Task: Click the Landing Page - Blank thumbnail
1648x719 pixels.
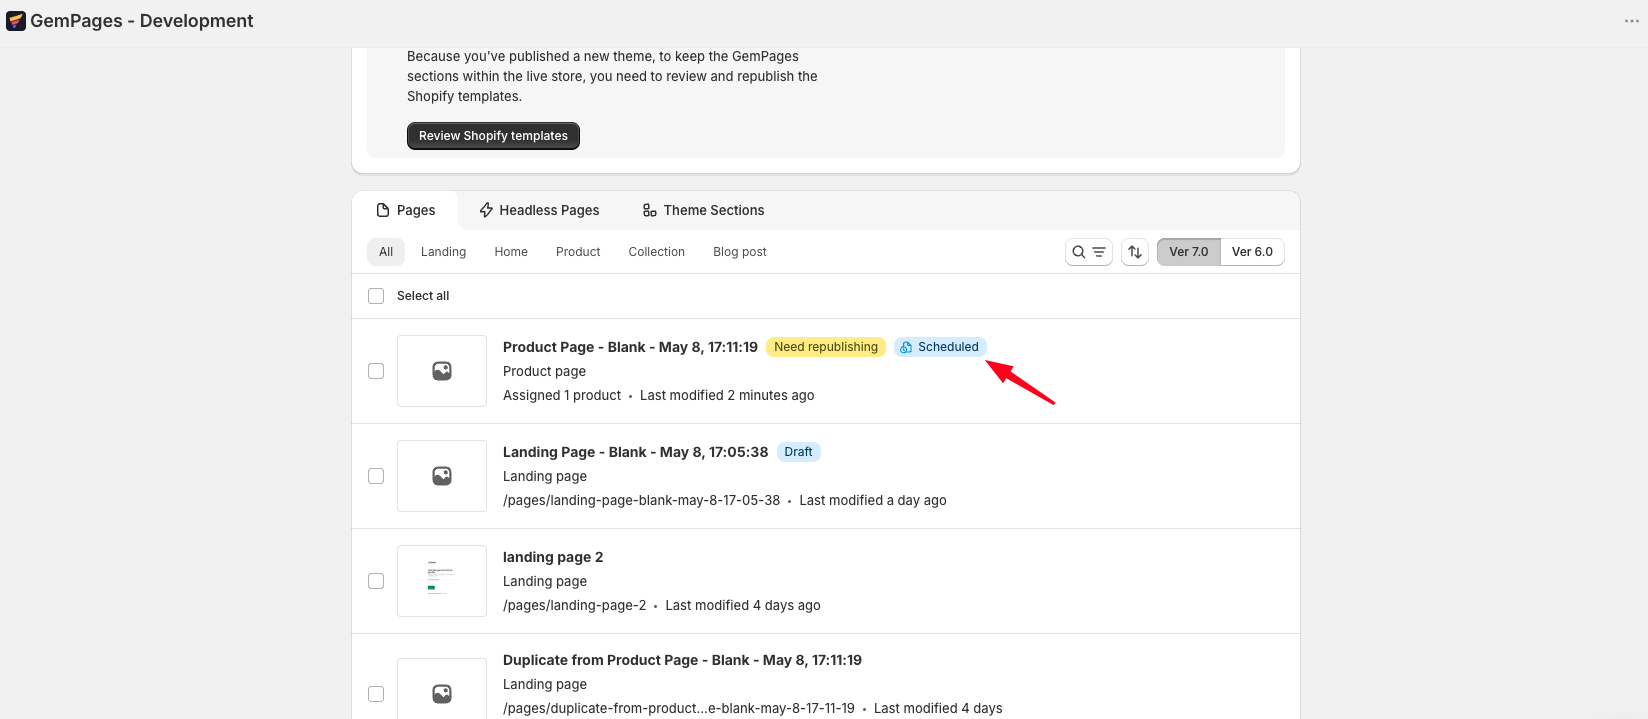Action: 442,476
